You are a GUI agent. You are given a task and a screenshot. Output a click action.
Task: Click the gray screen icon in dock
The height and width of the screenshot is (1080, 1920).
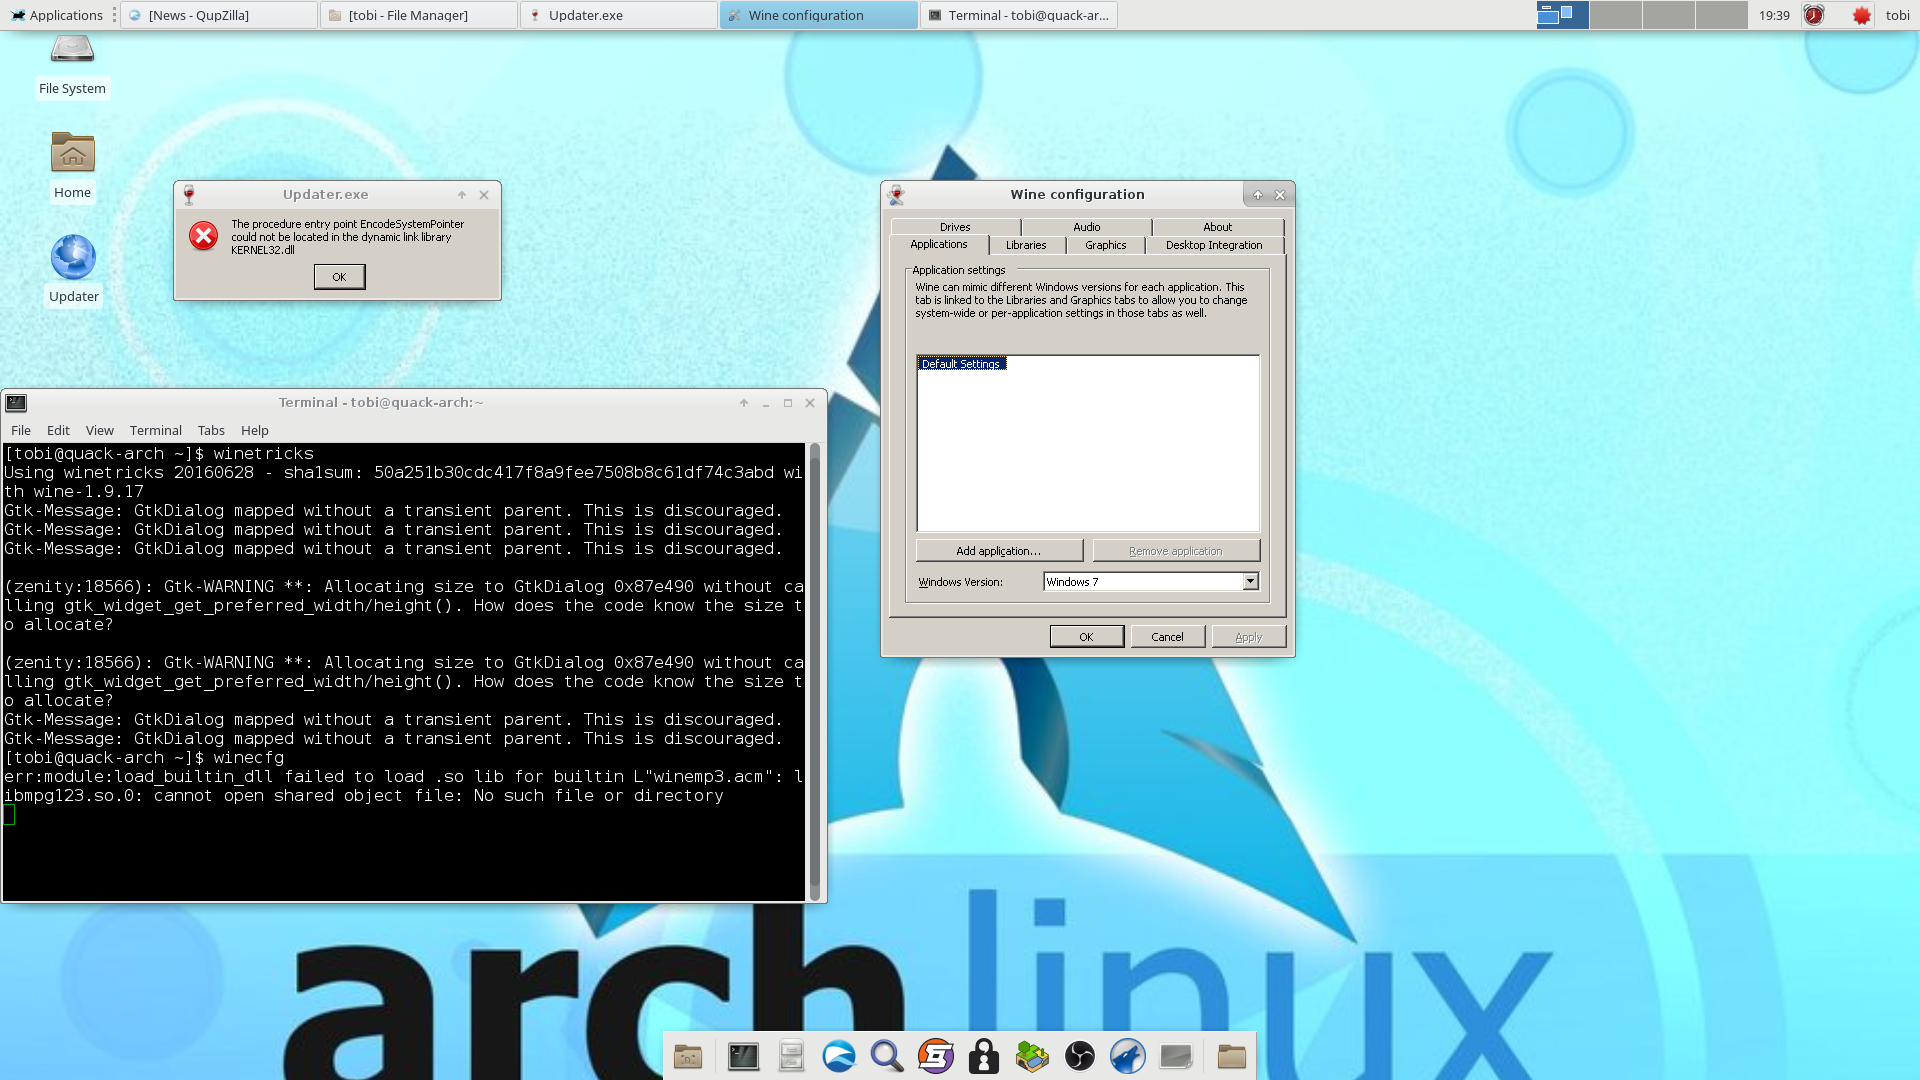[x=1176, y=1056]
